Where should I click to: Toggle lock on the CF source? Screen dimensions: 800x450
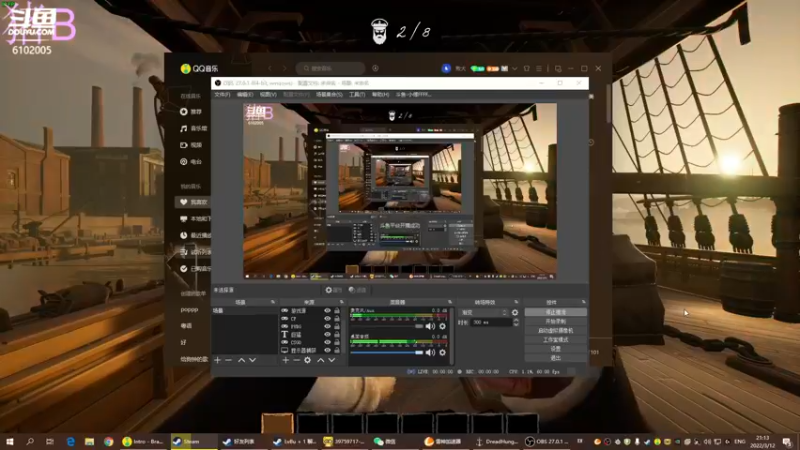tap(337, 318)
